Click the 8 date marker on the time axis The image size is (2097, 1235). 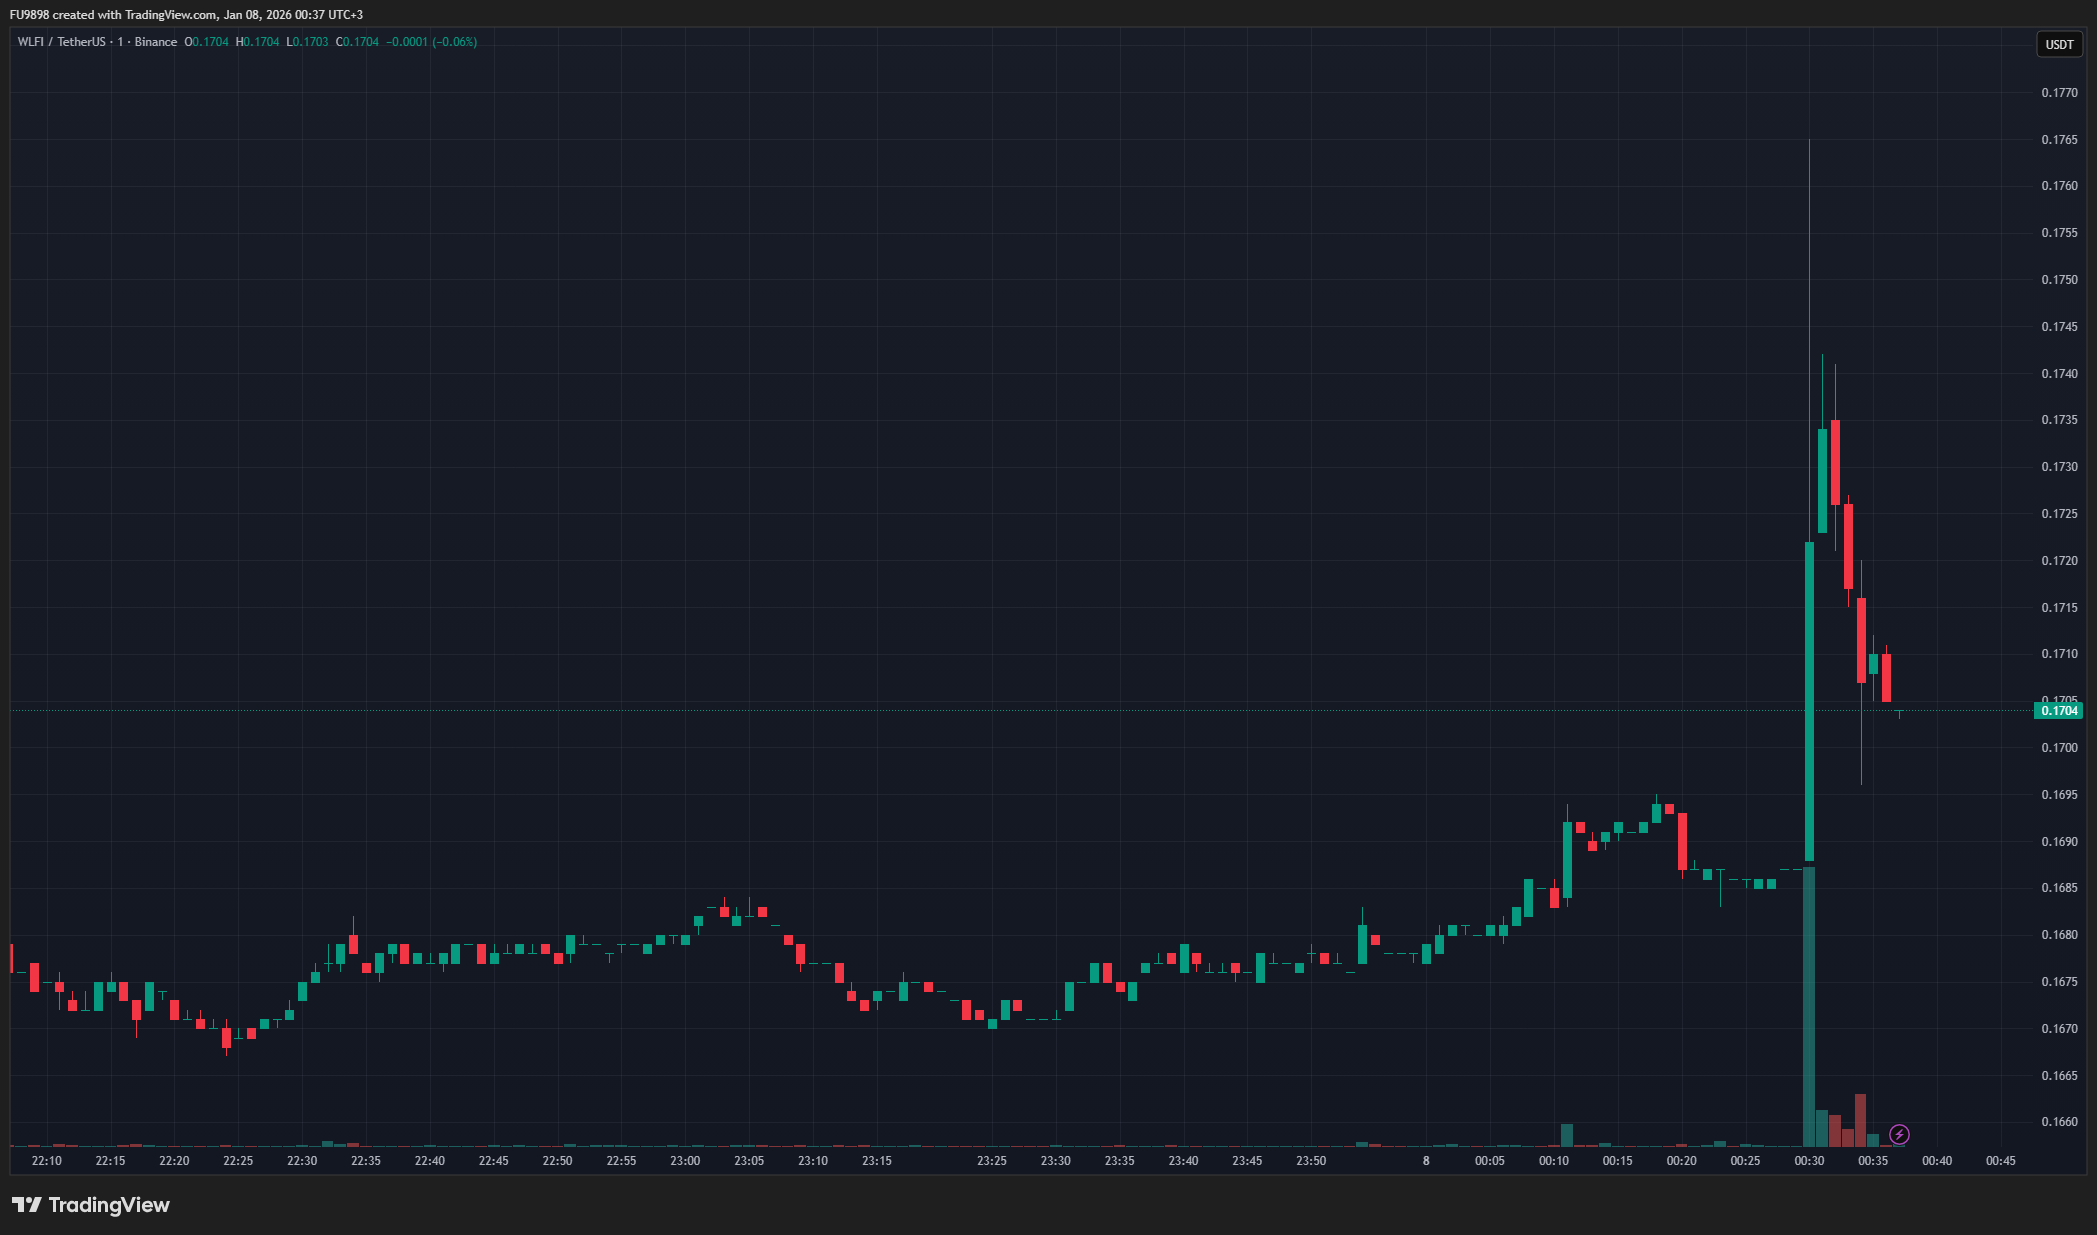point(1426,1161)
